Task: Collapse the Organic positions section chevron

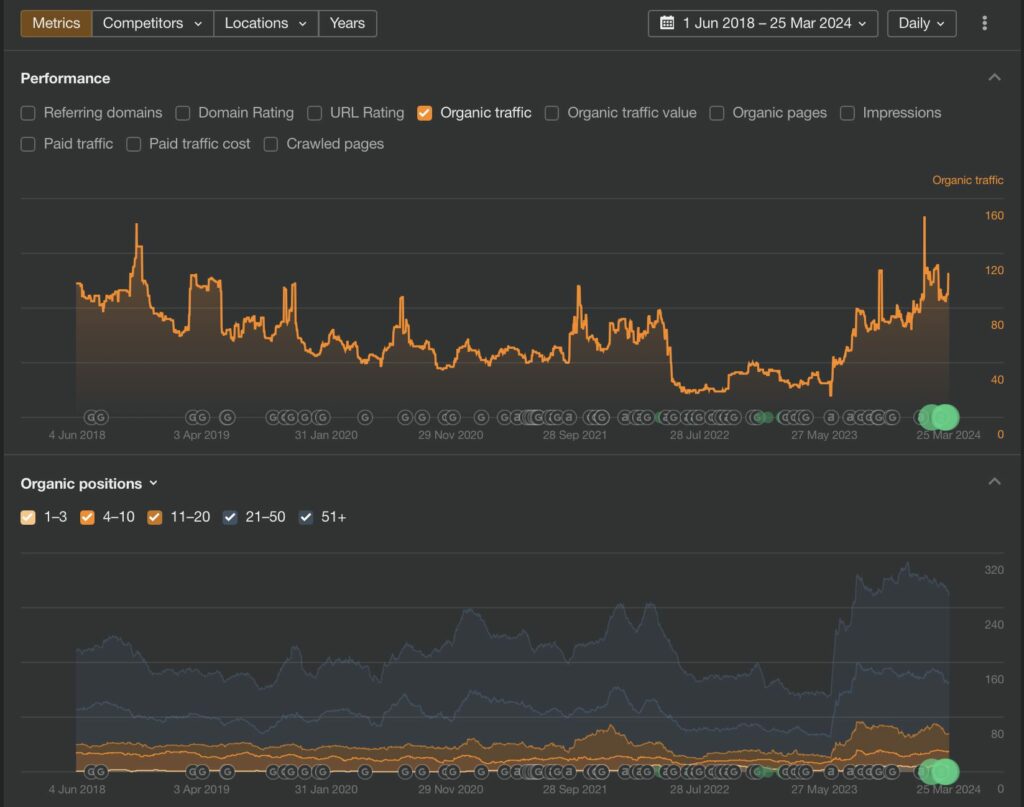Action: click(994, 483)
